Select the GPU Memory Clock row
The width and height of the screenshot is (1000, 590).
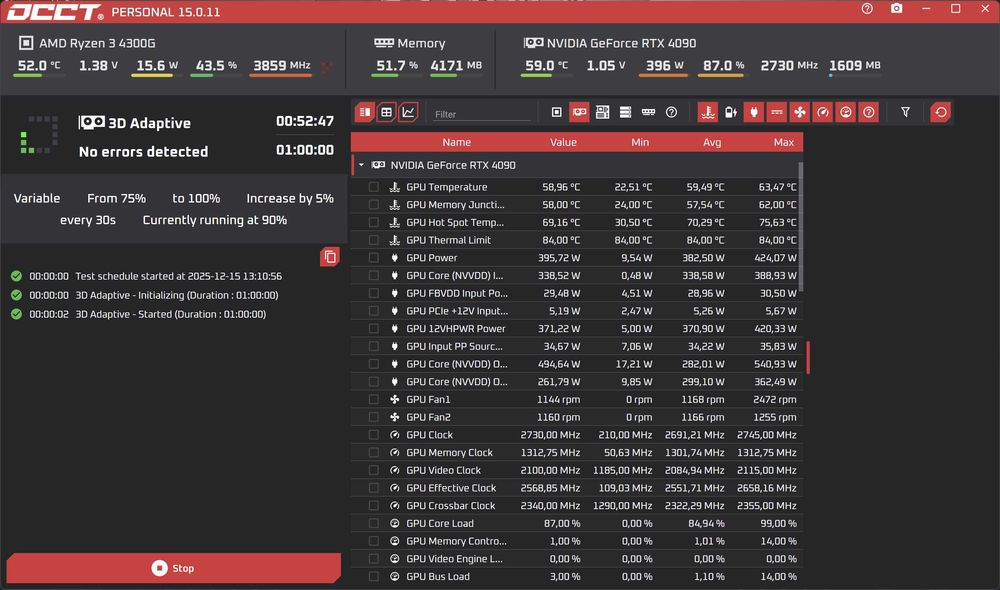tap(577, 452)
